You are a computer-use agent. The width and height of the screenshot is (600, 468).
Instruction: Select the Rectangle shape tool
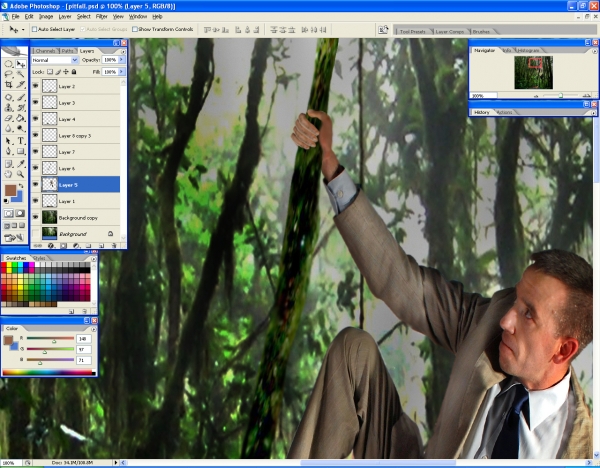pyautogui.click(x=20, y=151)
